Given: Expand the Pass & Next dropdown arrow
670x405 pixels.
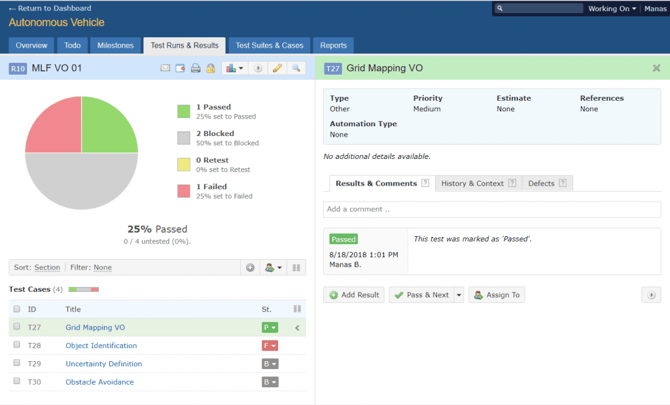Looking at the screenshot, I should click(459, 295).
